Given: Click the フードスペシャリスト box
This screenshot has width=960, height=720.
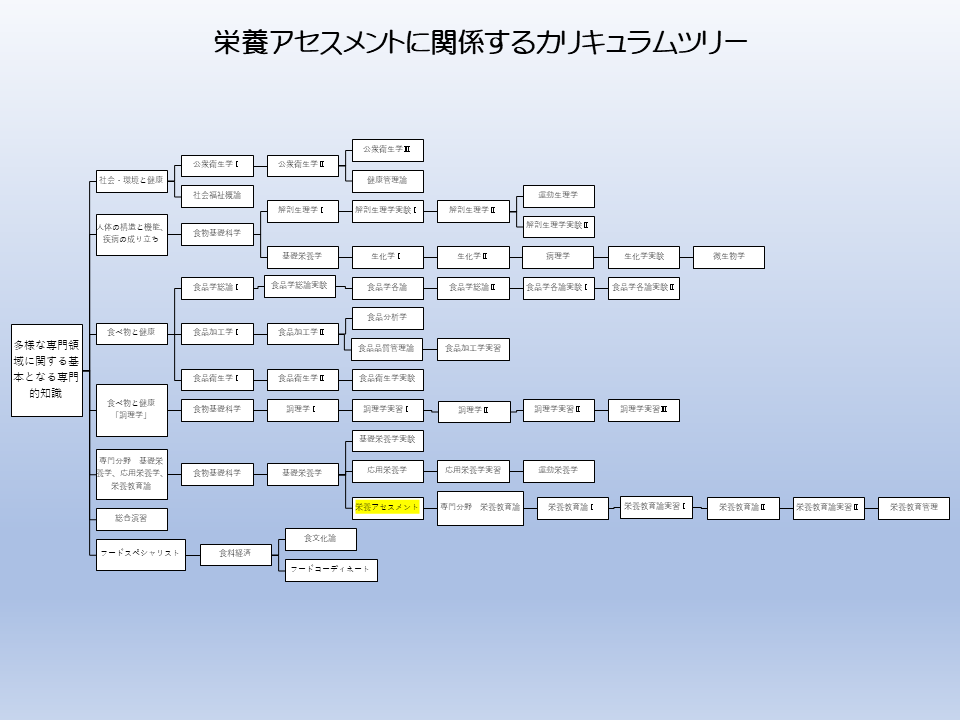Looking at the screenshot, I should point(141,554).
